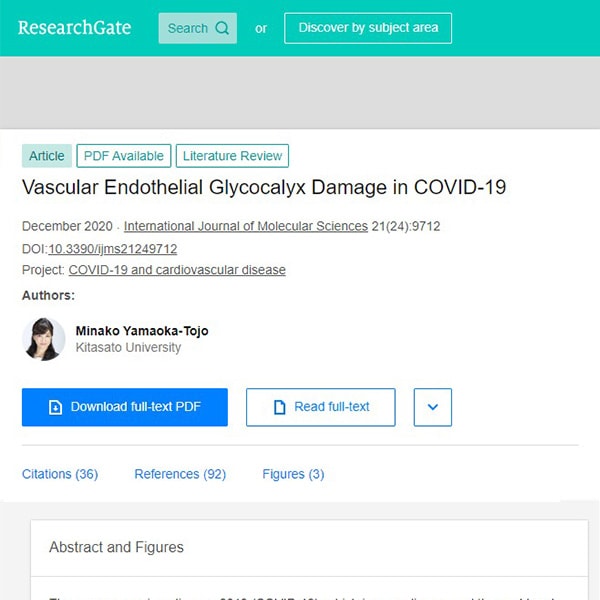Click the Literature Review badge

[233, 156]
